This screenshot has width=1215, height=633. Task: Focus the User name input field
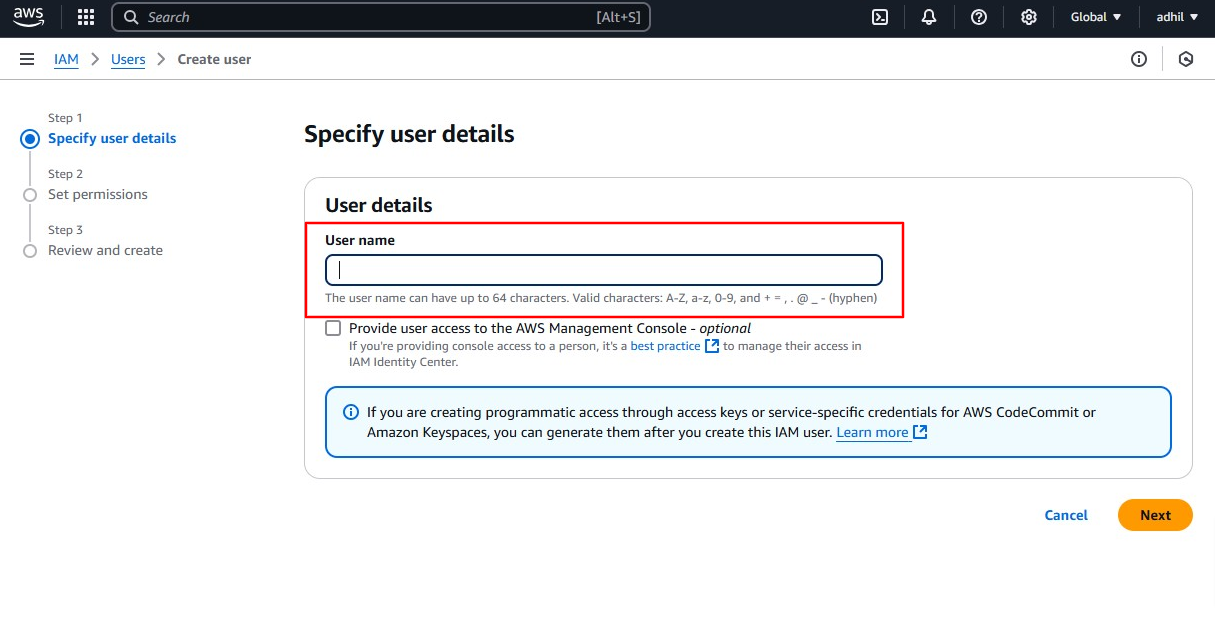tap(604, 270)
